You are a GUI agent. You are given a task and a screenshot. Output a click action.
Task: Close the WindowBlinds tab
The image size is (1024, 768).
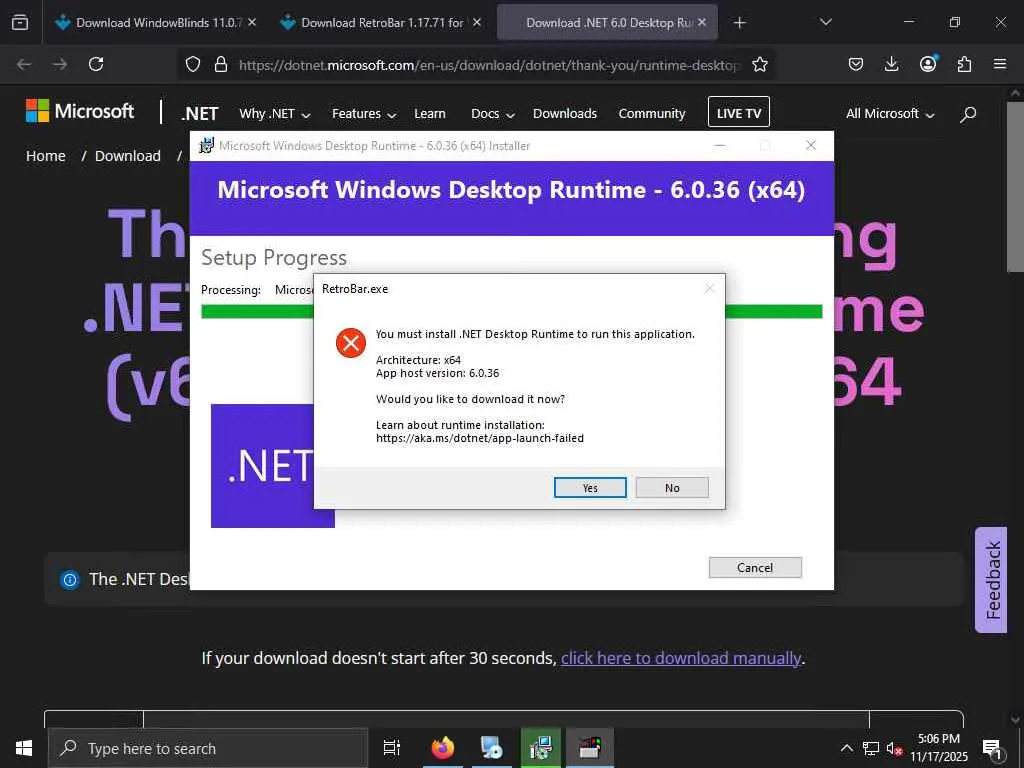(x=252, y=22)
